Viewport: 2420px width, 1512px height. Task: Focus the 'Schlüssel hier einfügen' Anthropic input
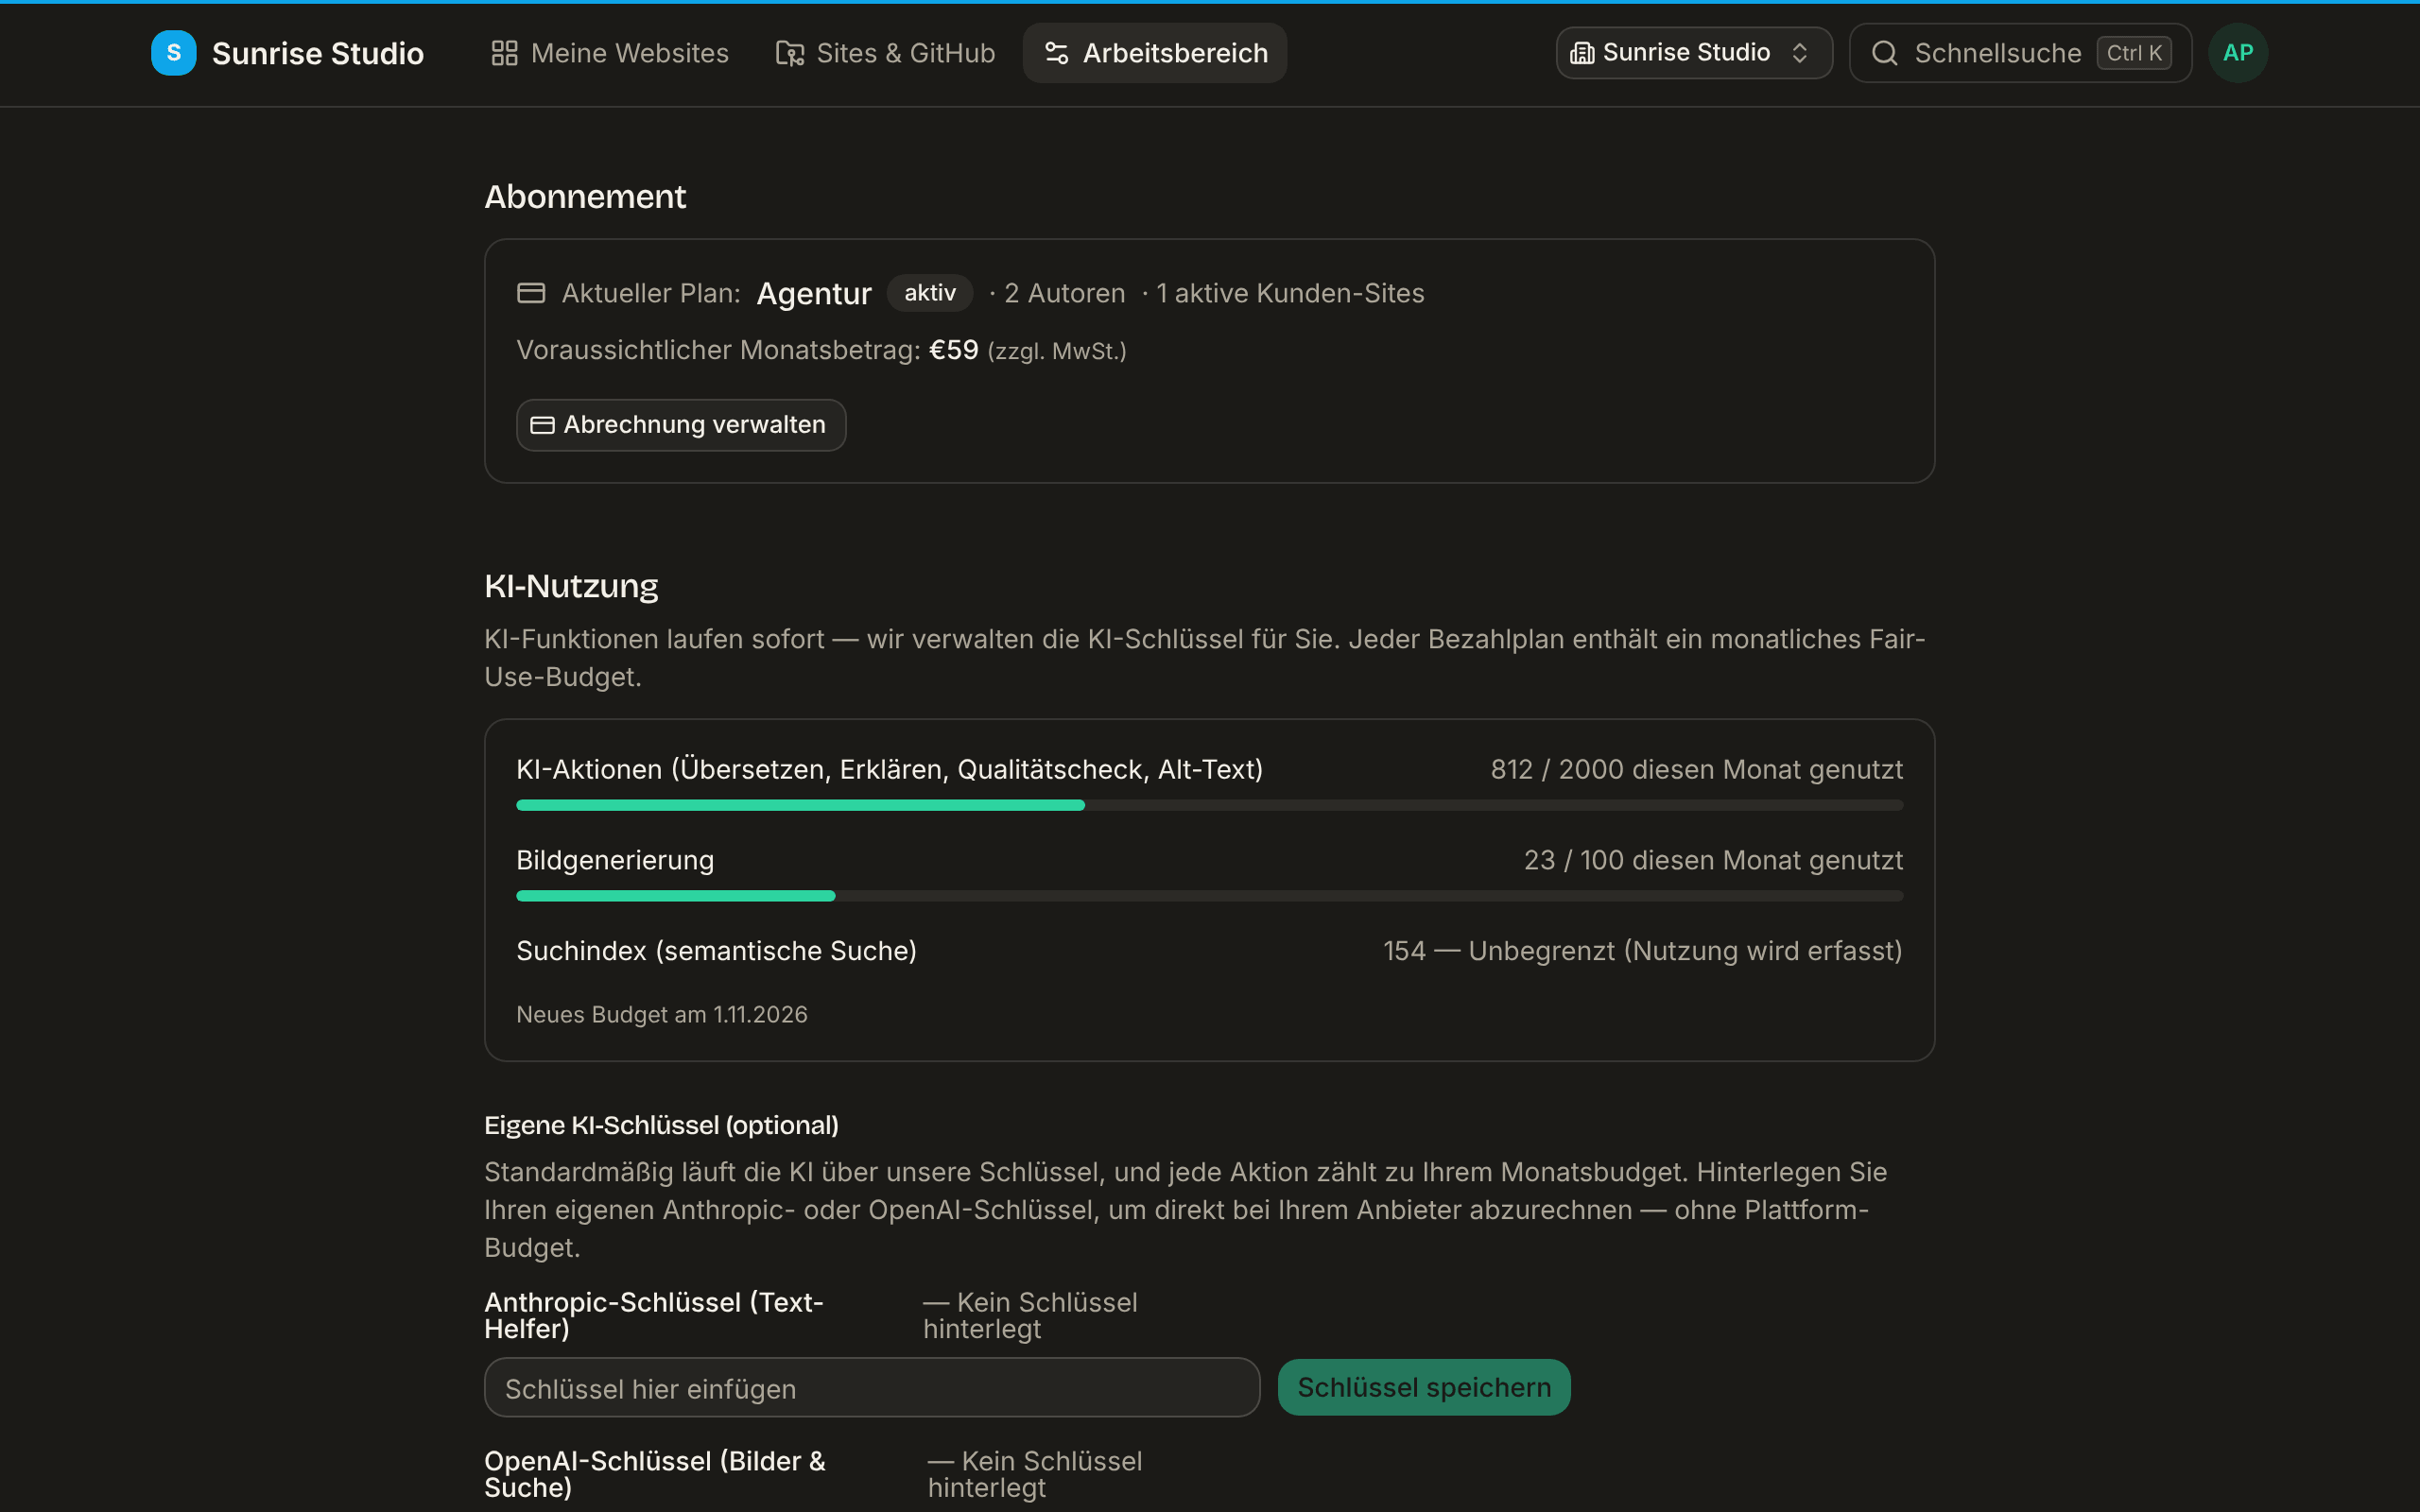[872, 1387]
